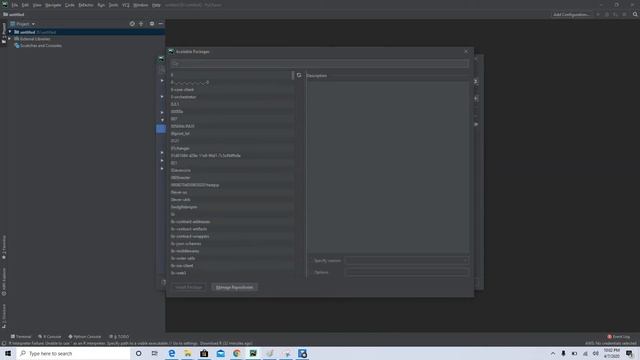Open Windows Start menu
The height and width of the screenshot is (360, 640).
click(8, 353)
